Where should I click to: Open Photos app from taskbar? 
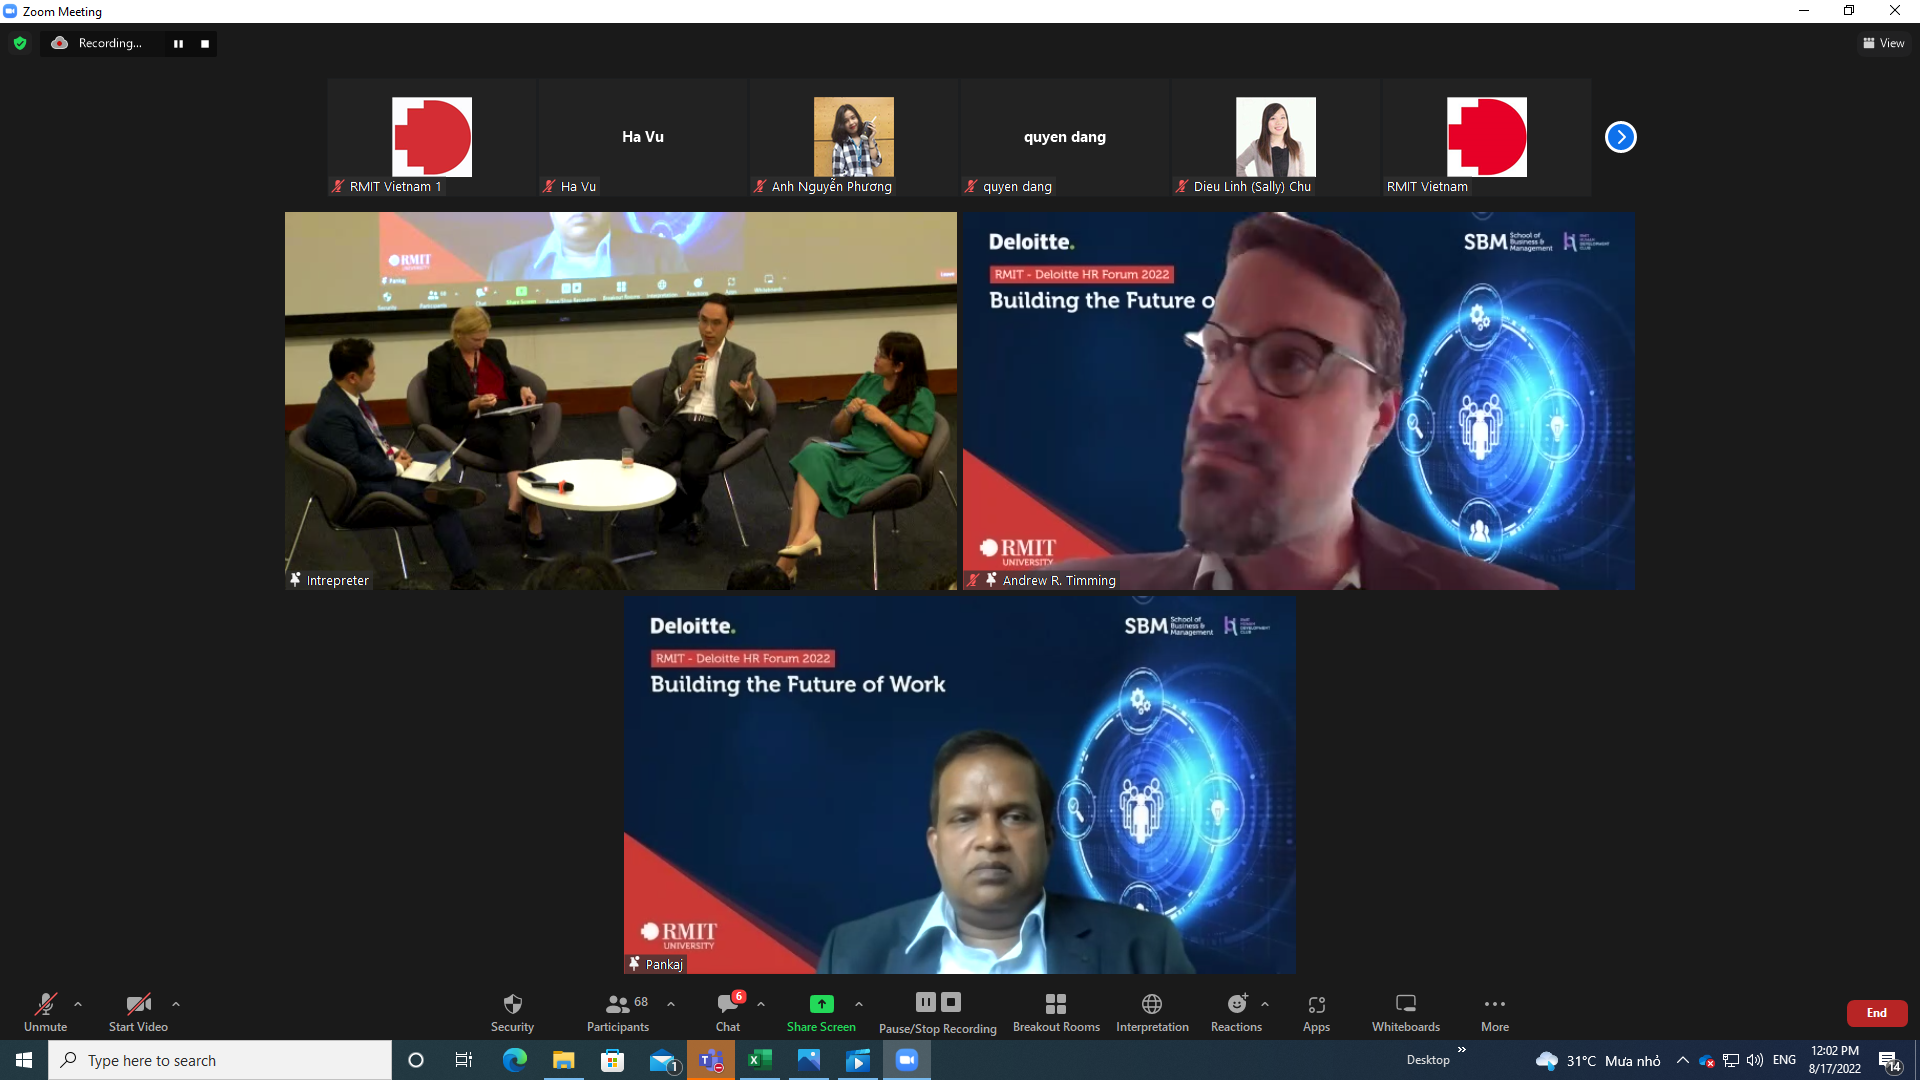809,1060
